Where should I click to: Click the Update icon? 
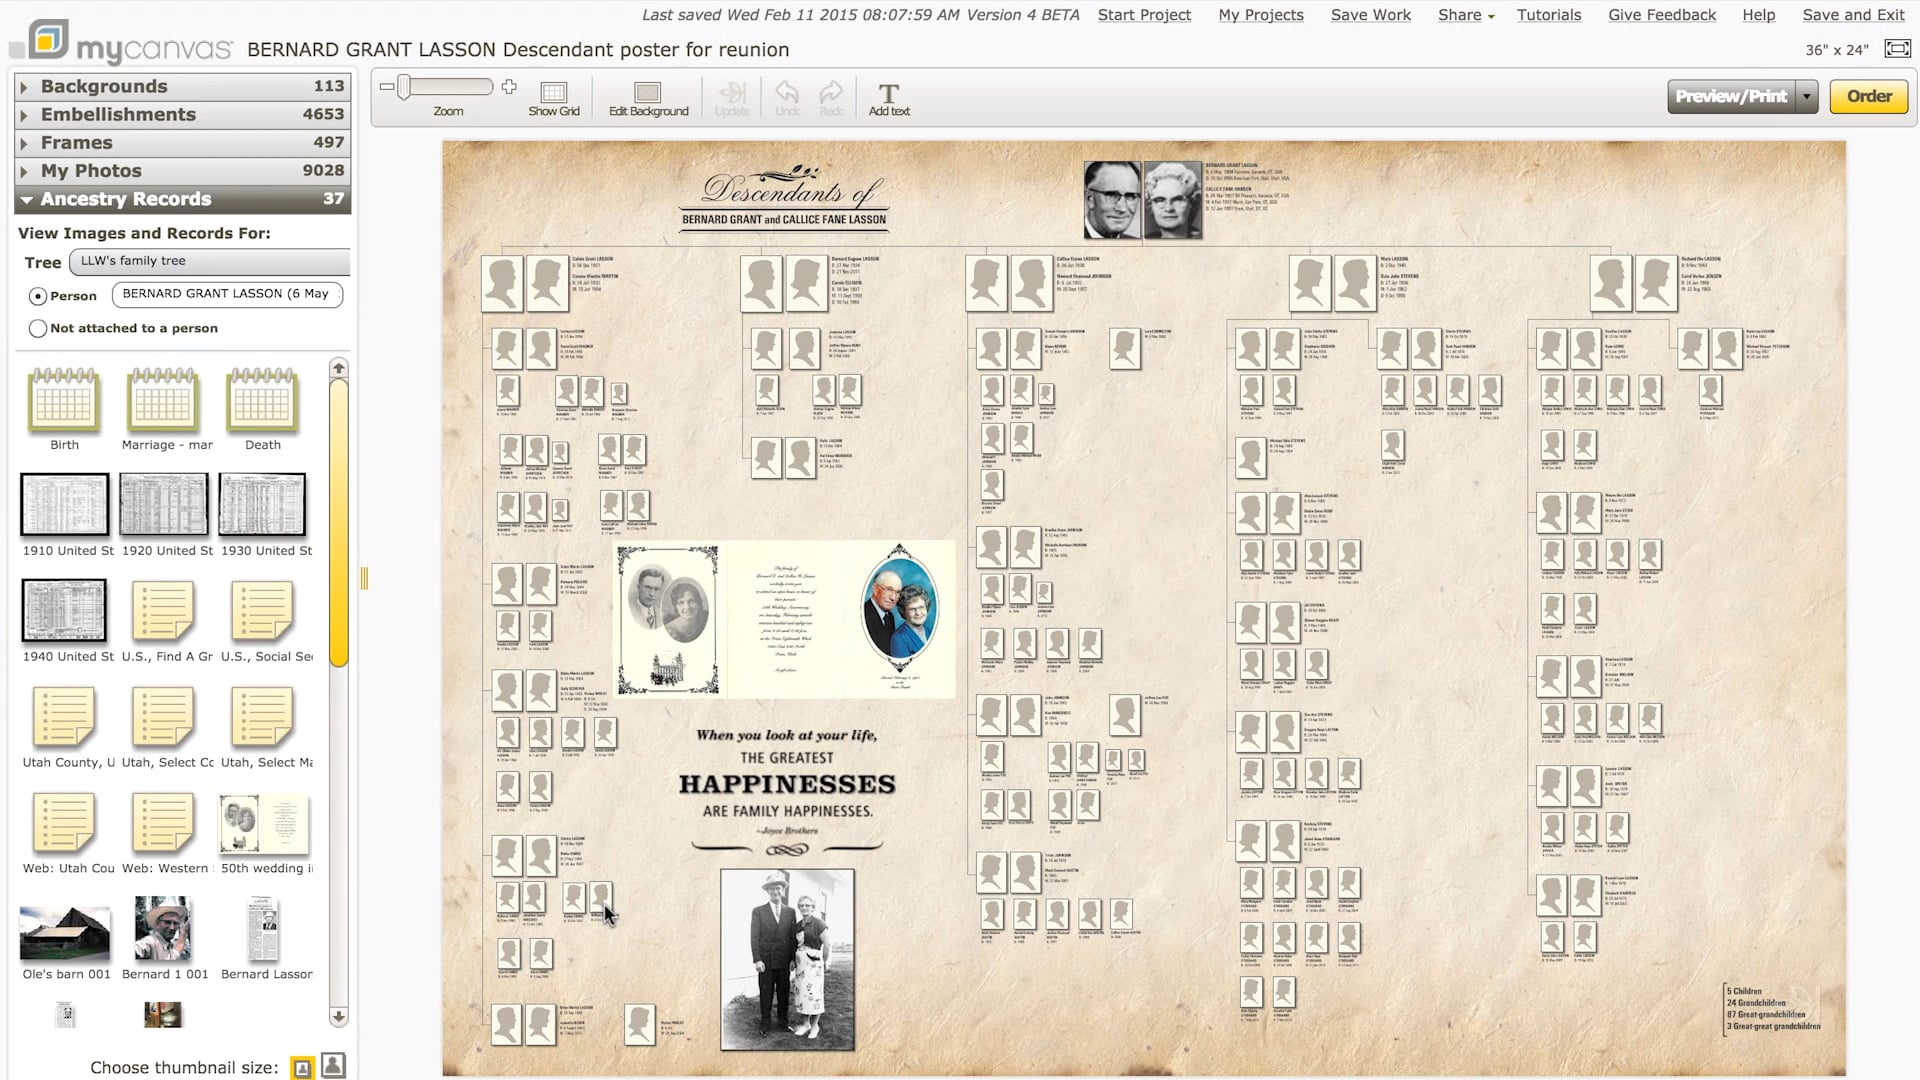pos(733,95)
